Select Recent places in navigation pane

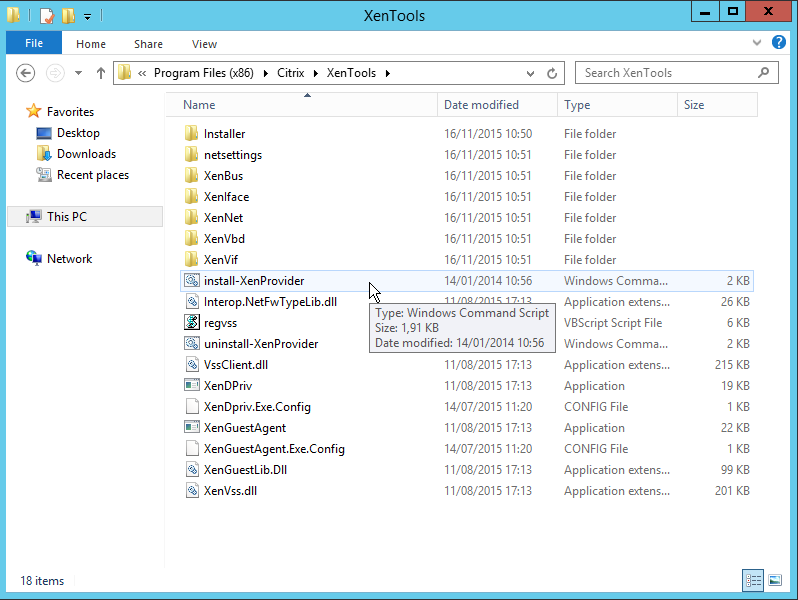coord(93,175)
